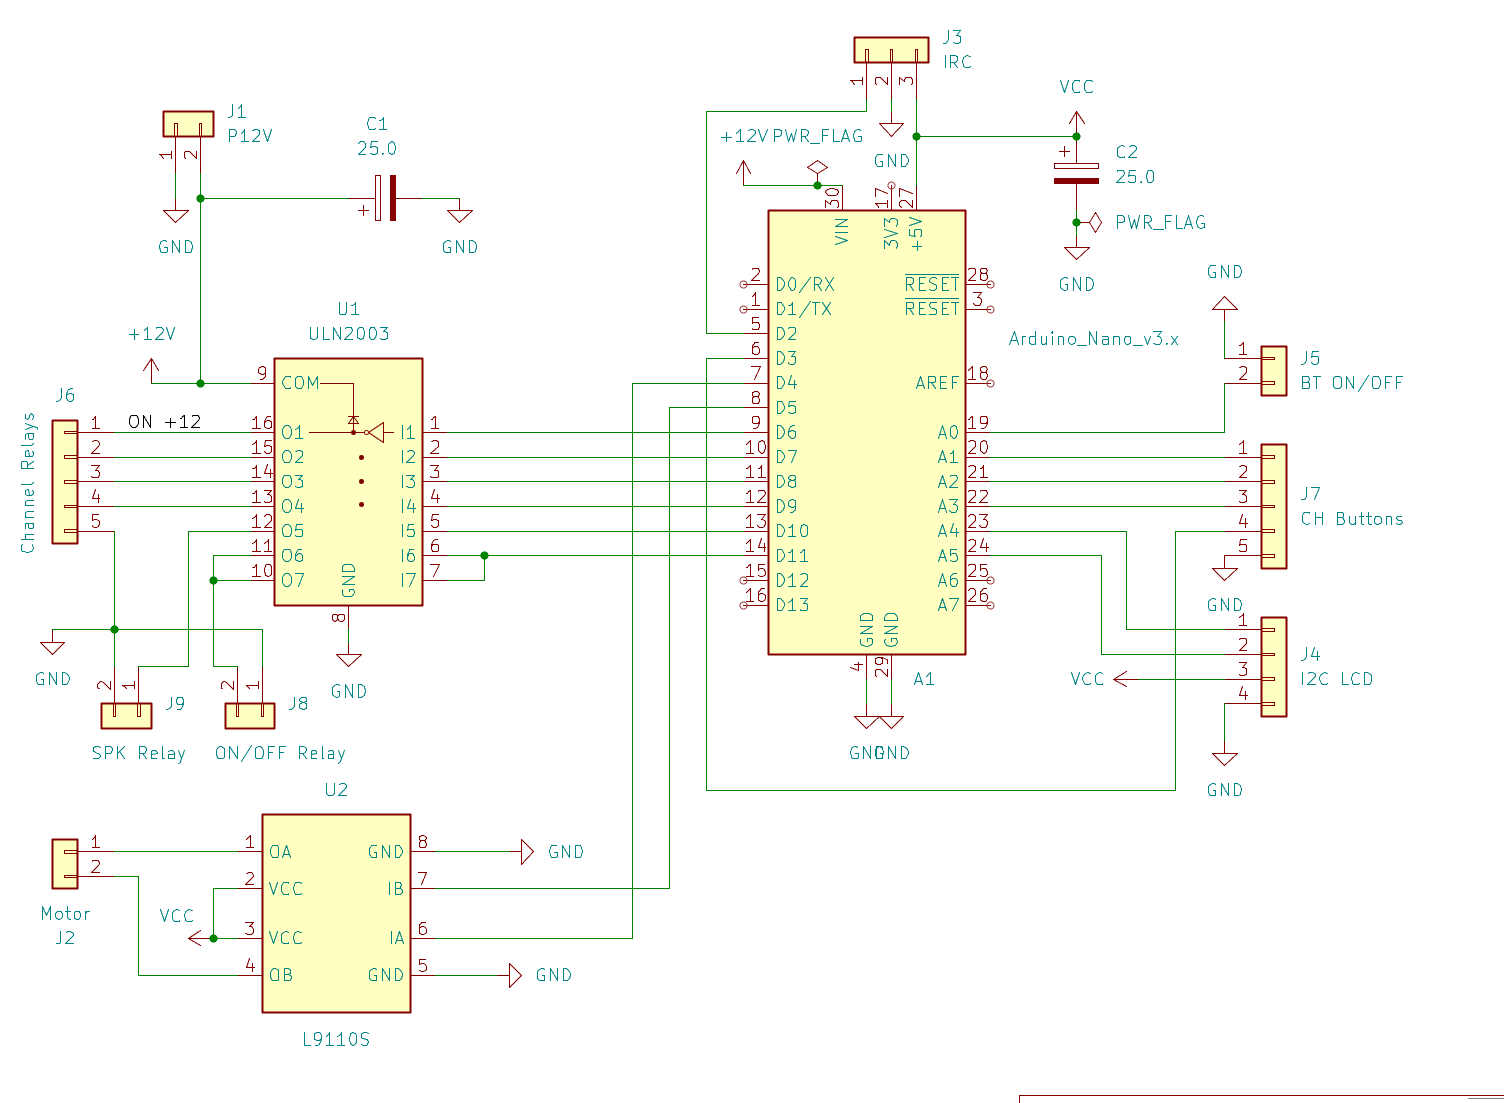
Task: Click the GND arrow at L9110S pin 8
Action: click(528, 852)
